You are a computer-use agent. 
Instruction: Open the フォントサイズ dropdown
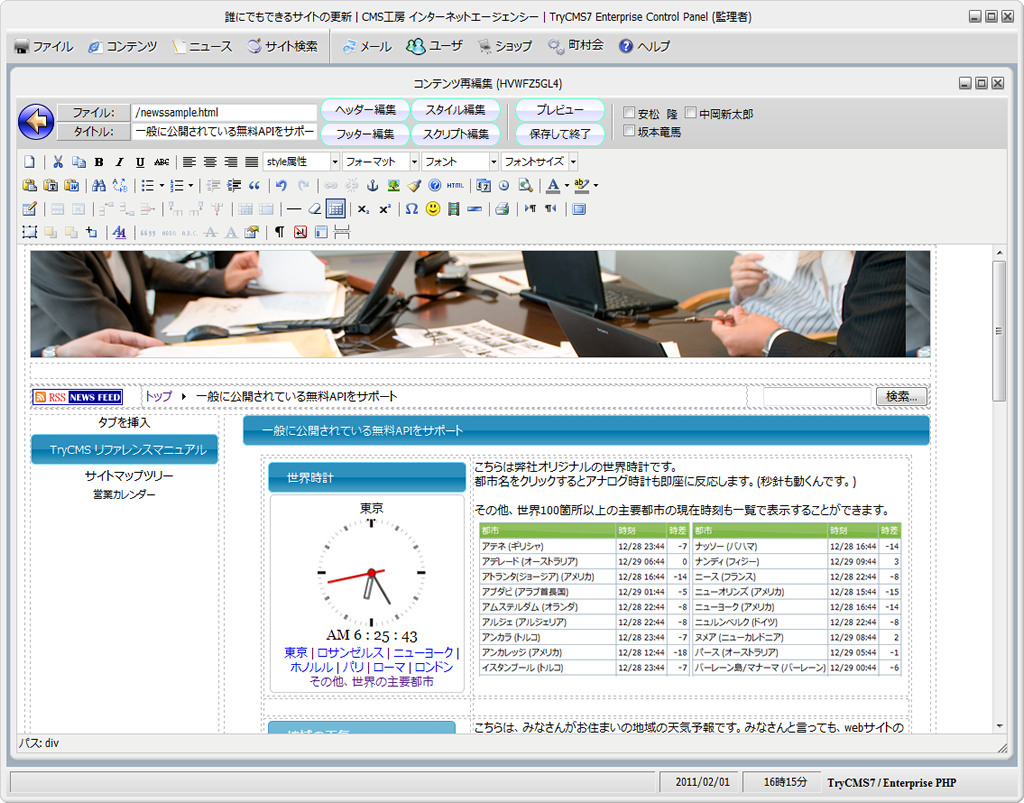tap(539, 162)
